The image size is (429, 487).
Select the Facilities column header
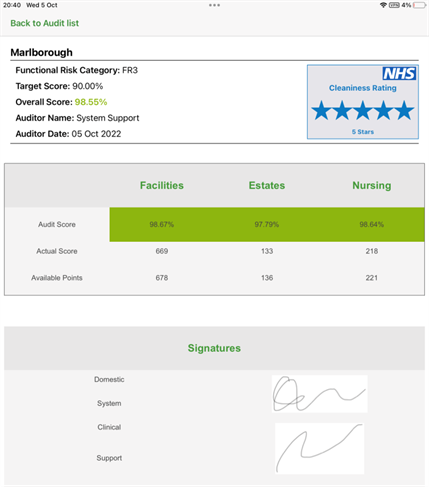click(162, 185)
